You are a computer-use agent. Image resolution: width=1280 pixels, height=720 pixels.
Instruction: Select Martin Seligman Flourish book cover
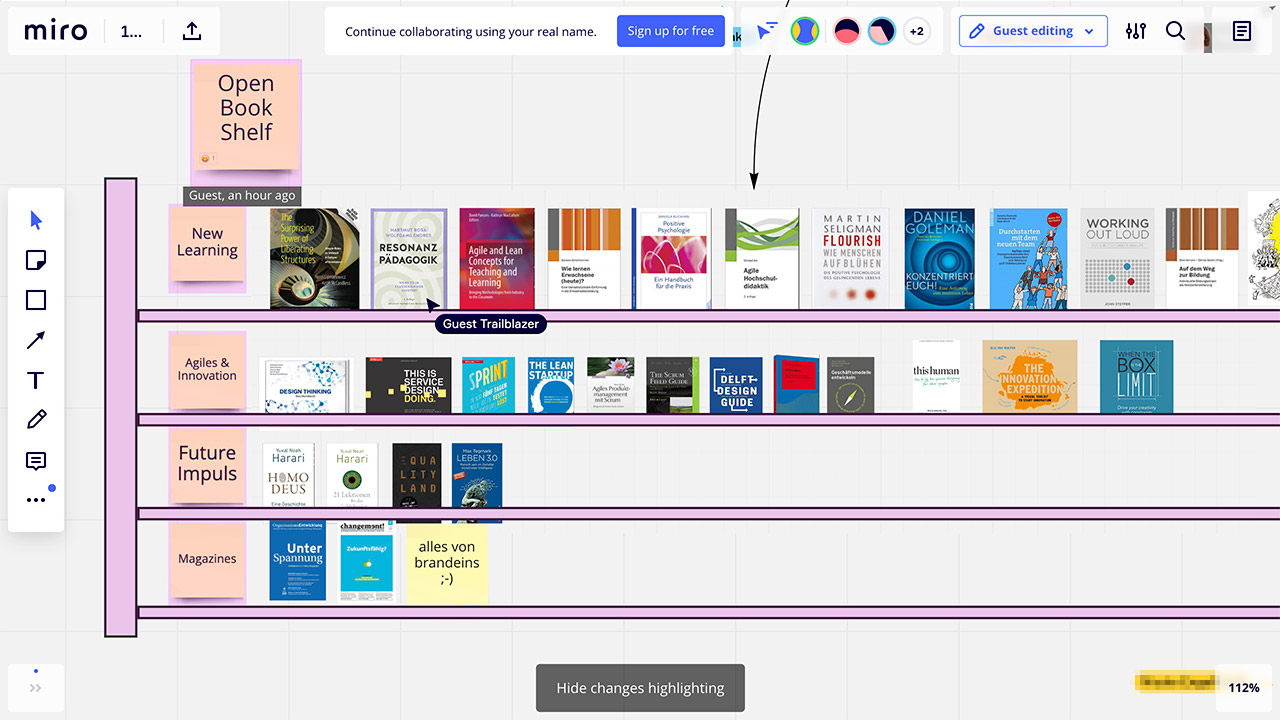(x=851, y=259)
